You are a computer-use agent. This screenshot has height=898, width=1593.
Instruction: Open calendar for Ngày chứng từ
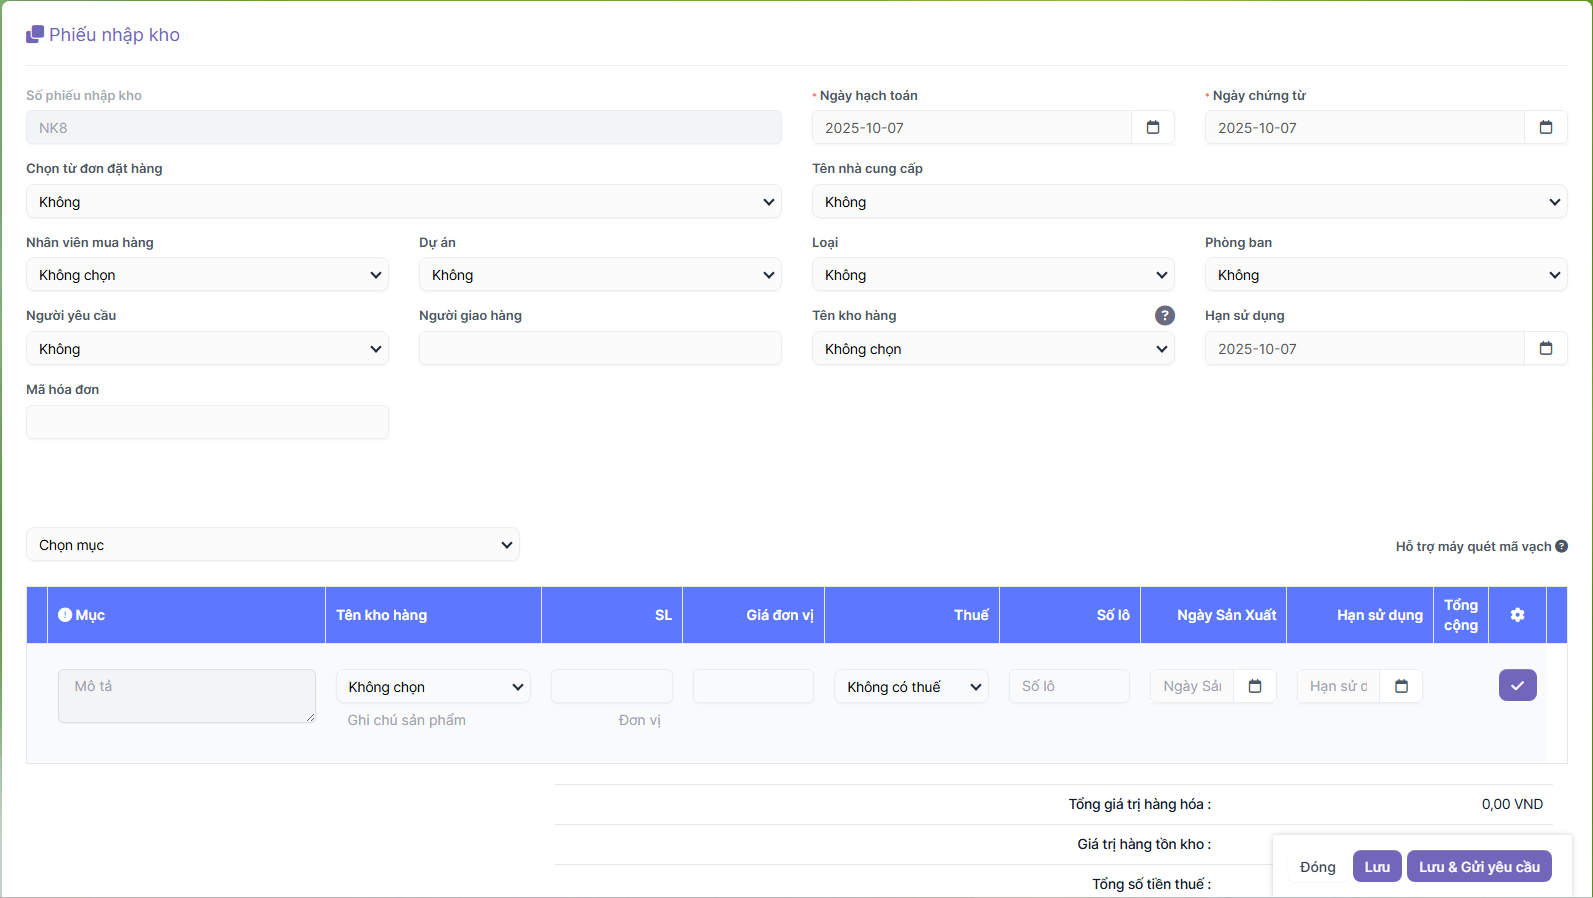click(1545, 128)
